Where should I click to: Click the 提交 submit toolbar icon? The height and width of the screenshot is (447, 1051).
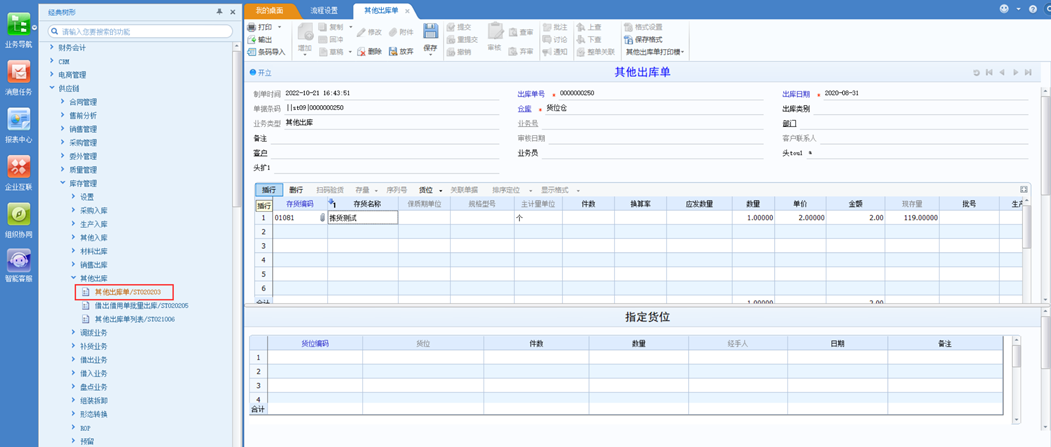click(x=450, y=27)
